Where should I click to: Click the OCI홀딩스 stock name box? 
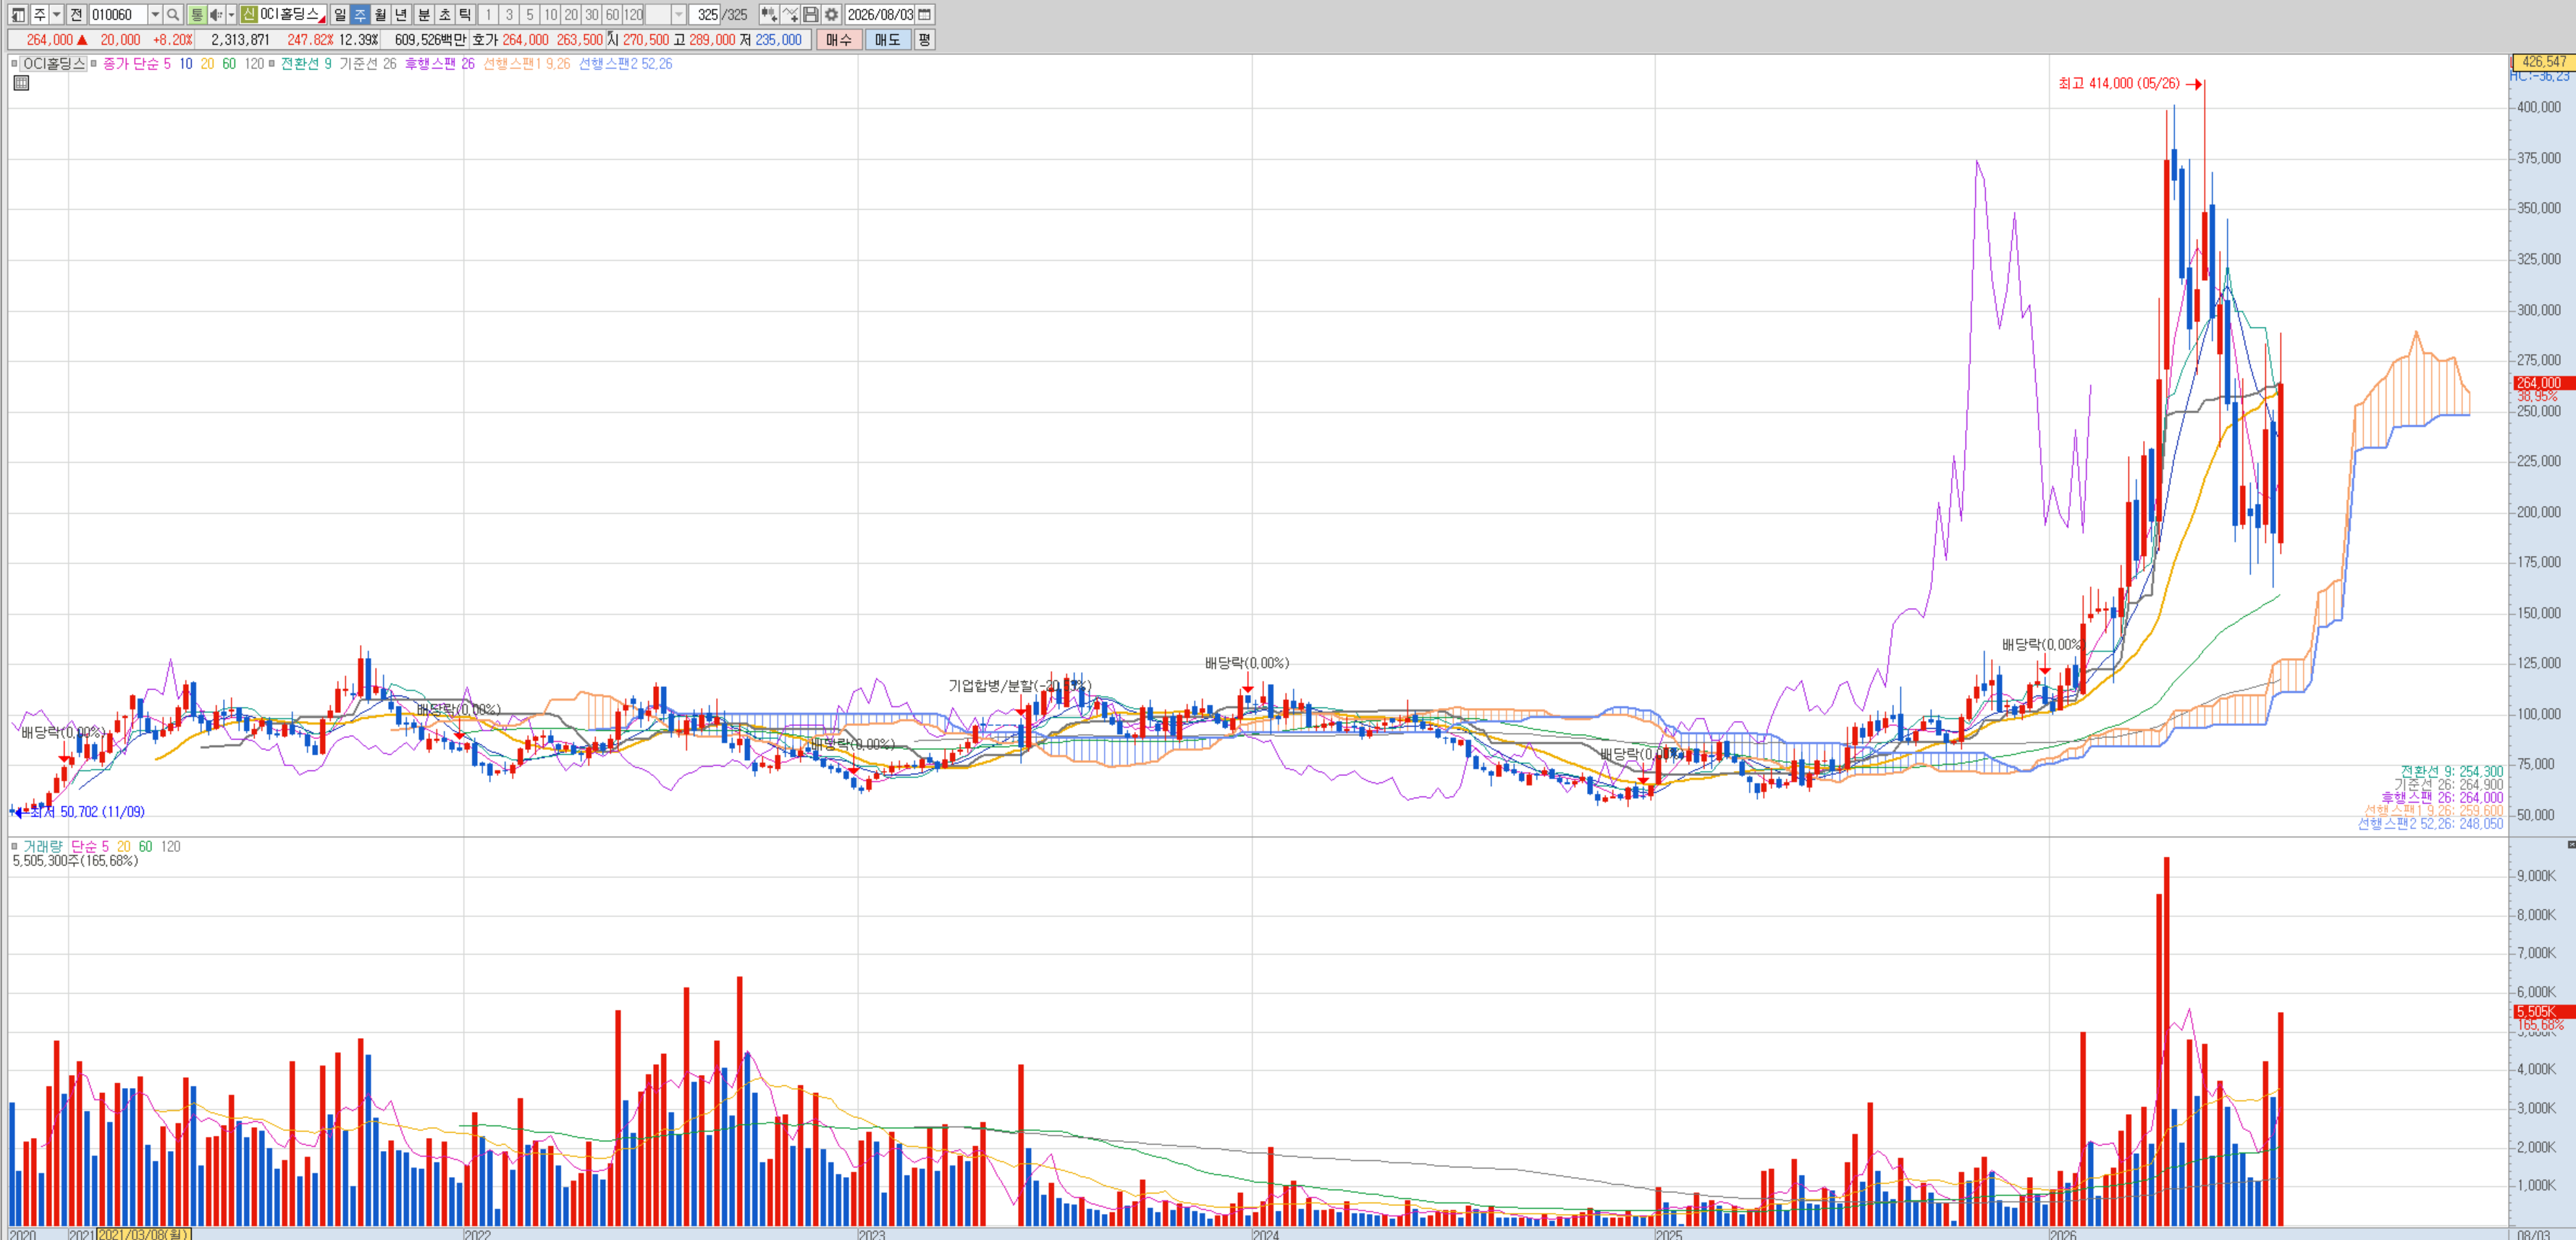coord(293,14)
